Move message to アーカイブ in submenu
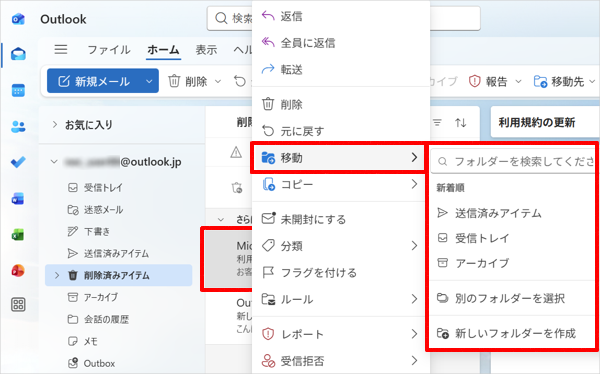 click(x=513, y=263)
